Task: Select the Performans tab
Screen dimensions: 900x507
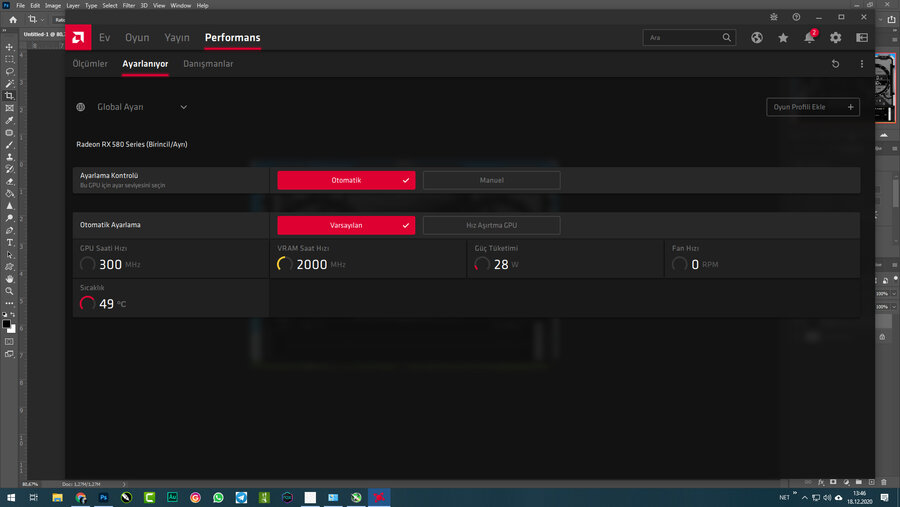Action: 232,37
